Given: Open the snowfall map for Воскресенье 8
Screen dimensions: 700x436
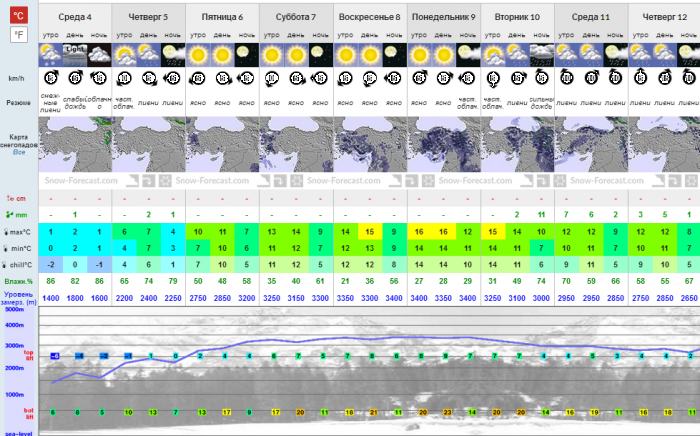Looking at the screenshot, I should tap(370, 144).
